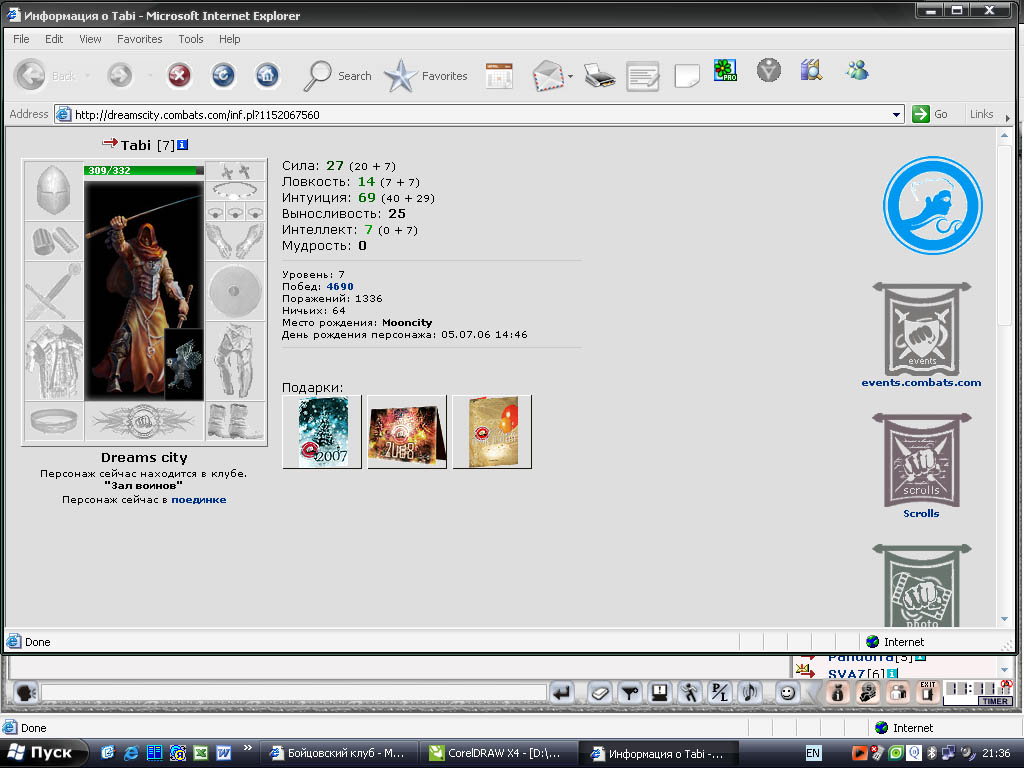Click the chat message input field
Viewport: 1024px width, 768px height.
pyautogui.click(x=294, y=693)
